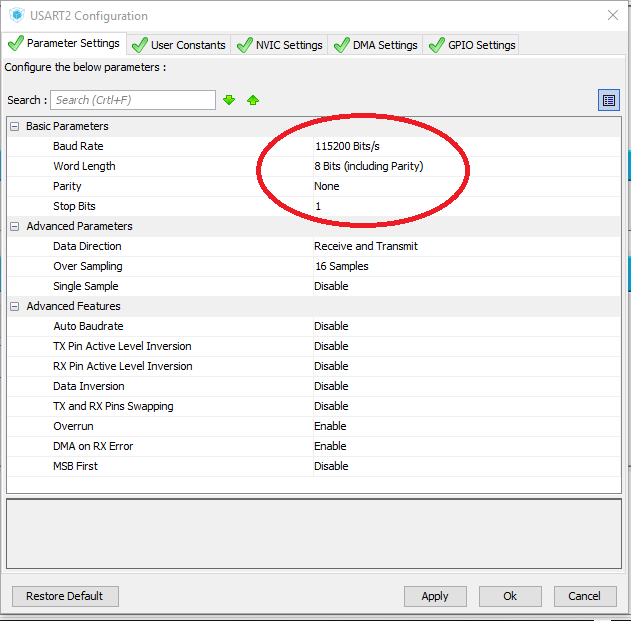The height and width of the screenshot is (621, 631).
Task: Click the green down arrow search-next icon
Action: click(x=229, y=100)
